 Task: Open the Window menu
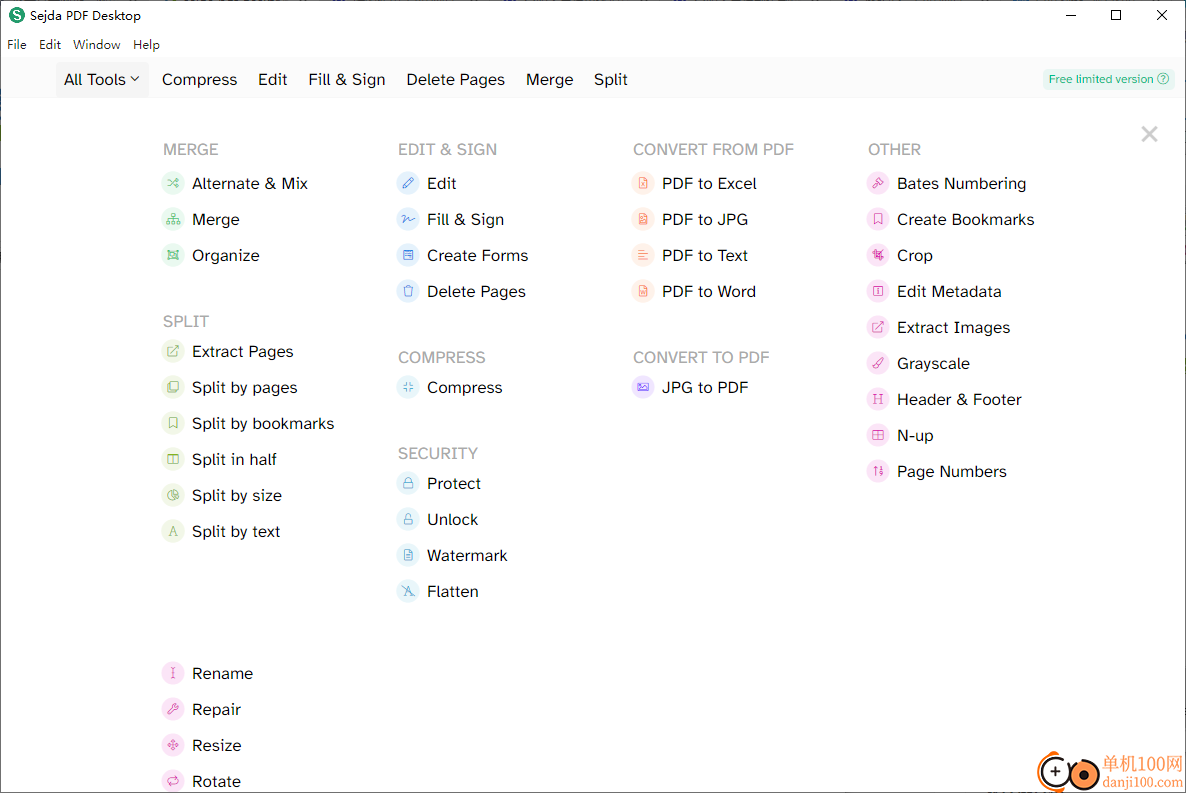[97, 45]
